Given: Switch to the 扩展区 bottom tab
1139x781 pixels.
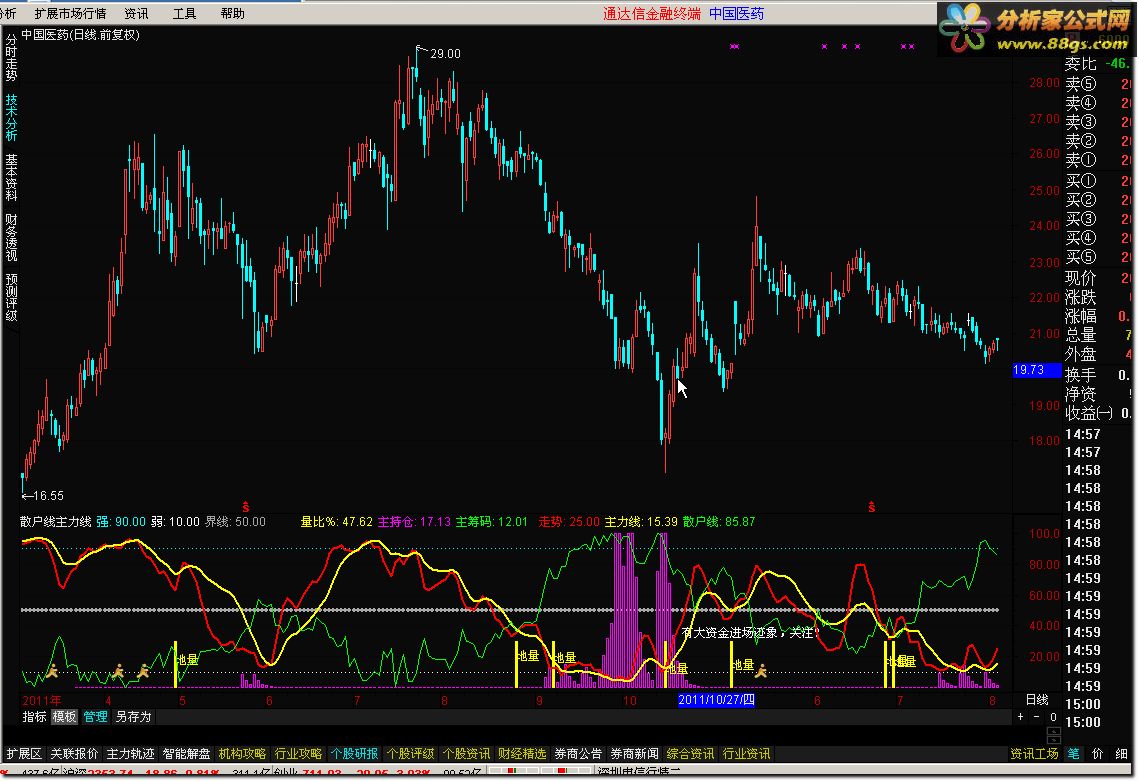Looking at the screenshot, I should coord(24,754).
